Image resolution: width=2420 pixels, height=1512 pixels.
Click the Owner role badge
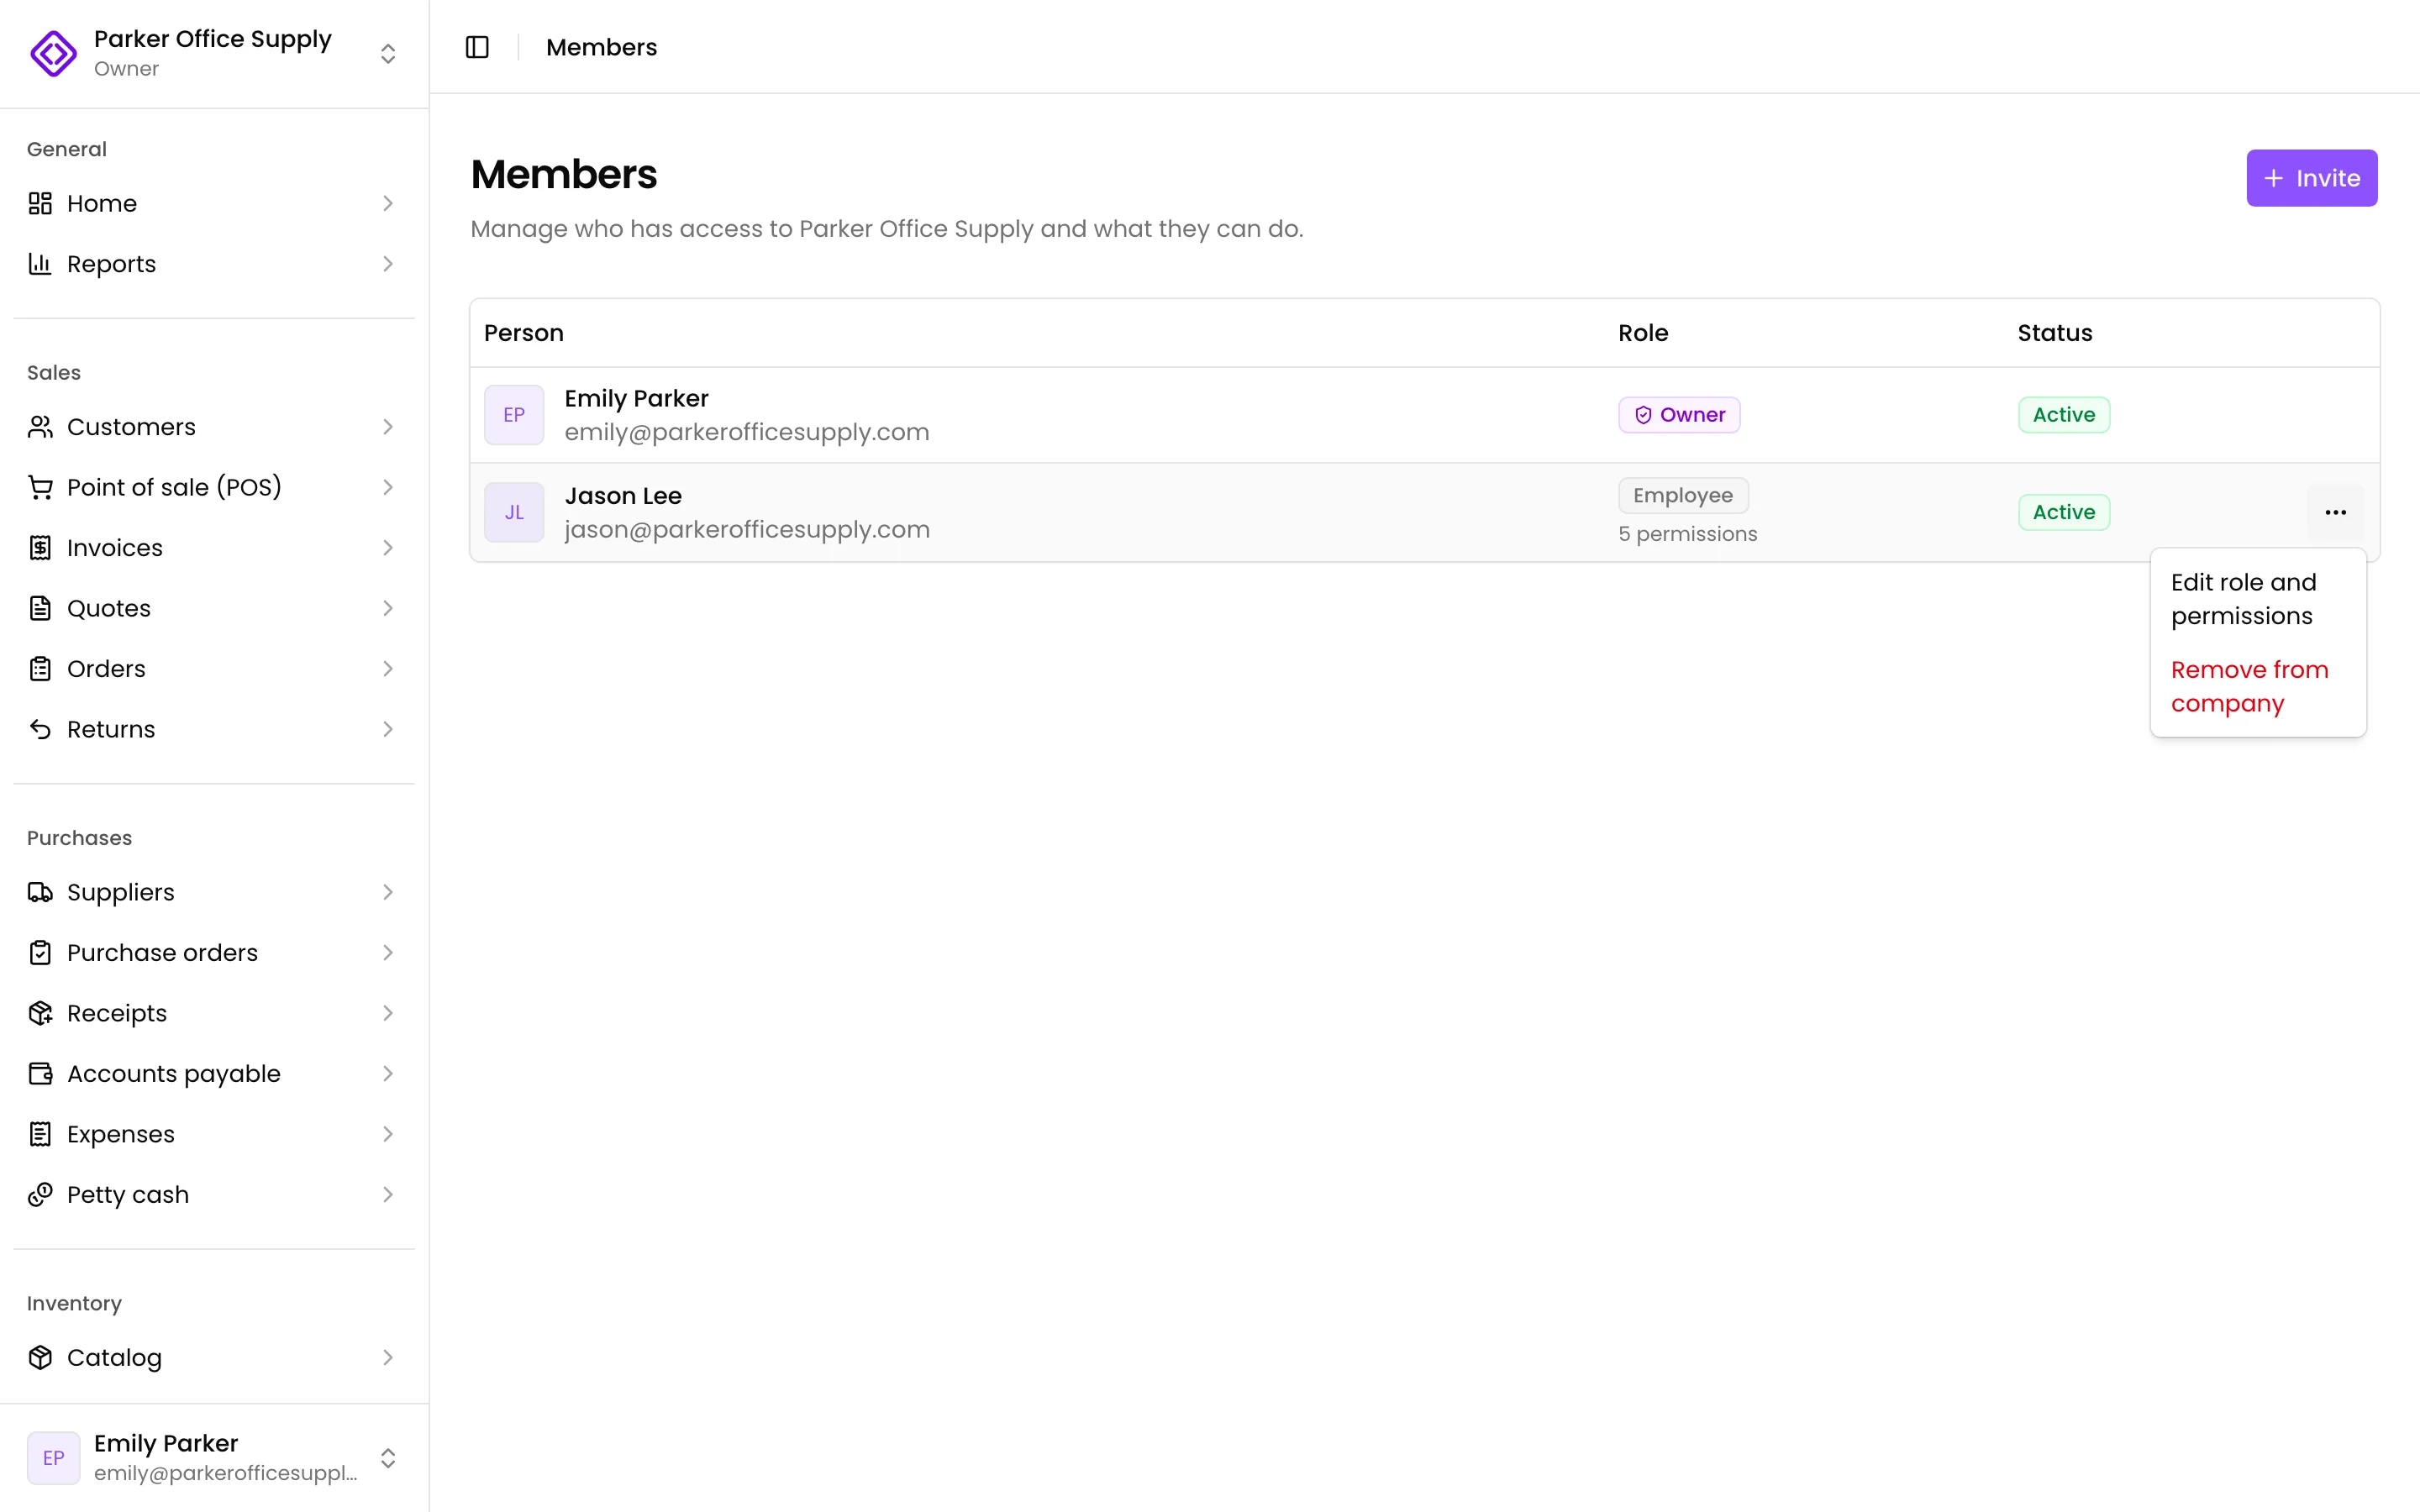tap(1679, 415)
